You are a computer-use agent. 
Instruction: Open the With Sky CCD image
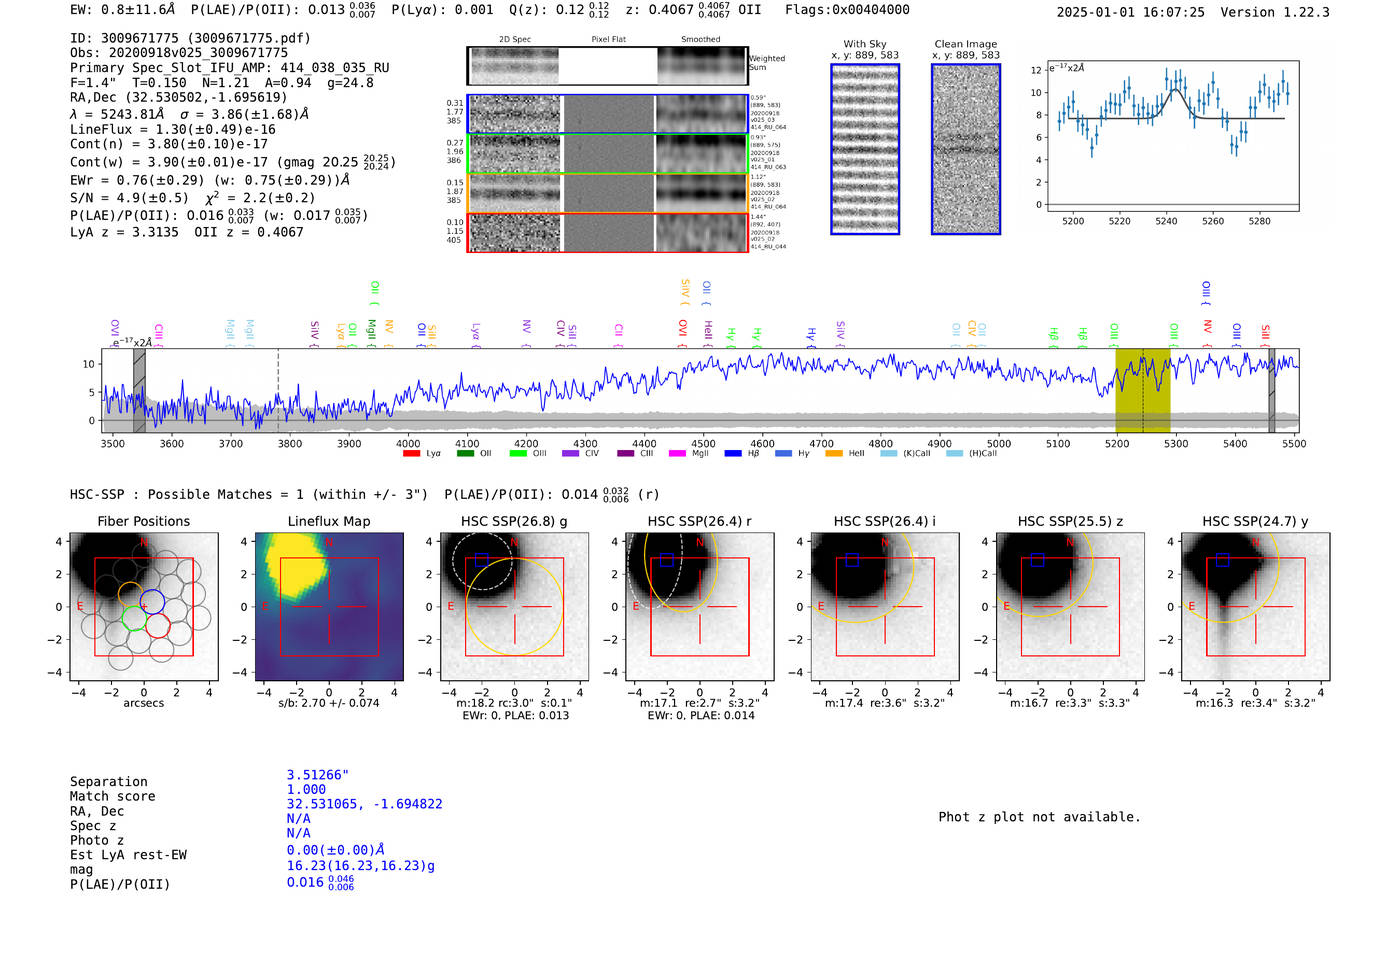865,149
